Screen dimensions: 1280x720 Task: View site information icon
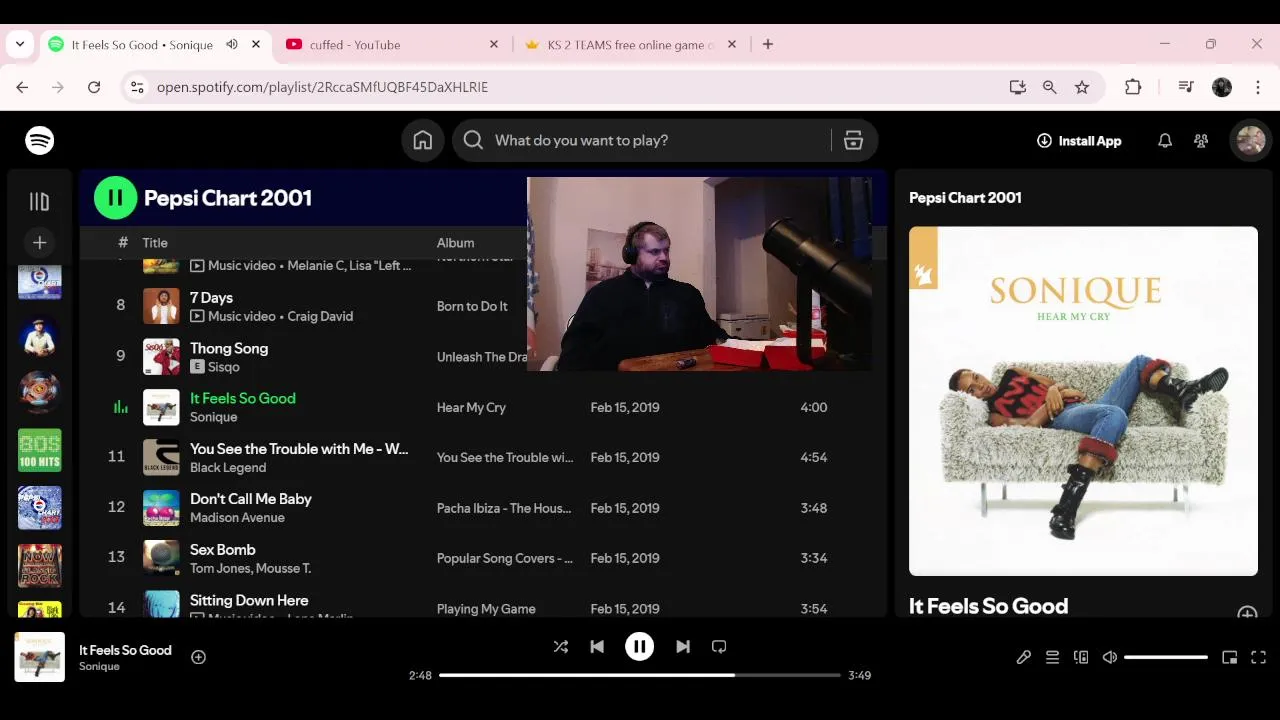[137, 88]
